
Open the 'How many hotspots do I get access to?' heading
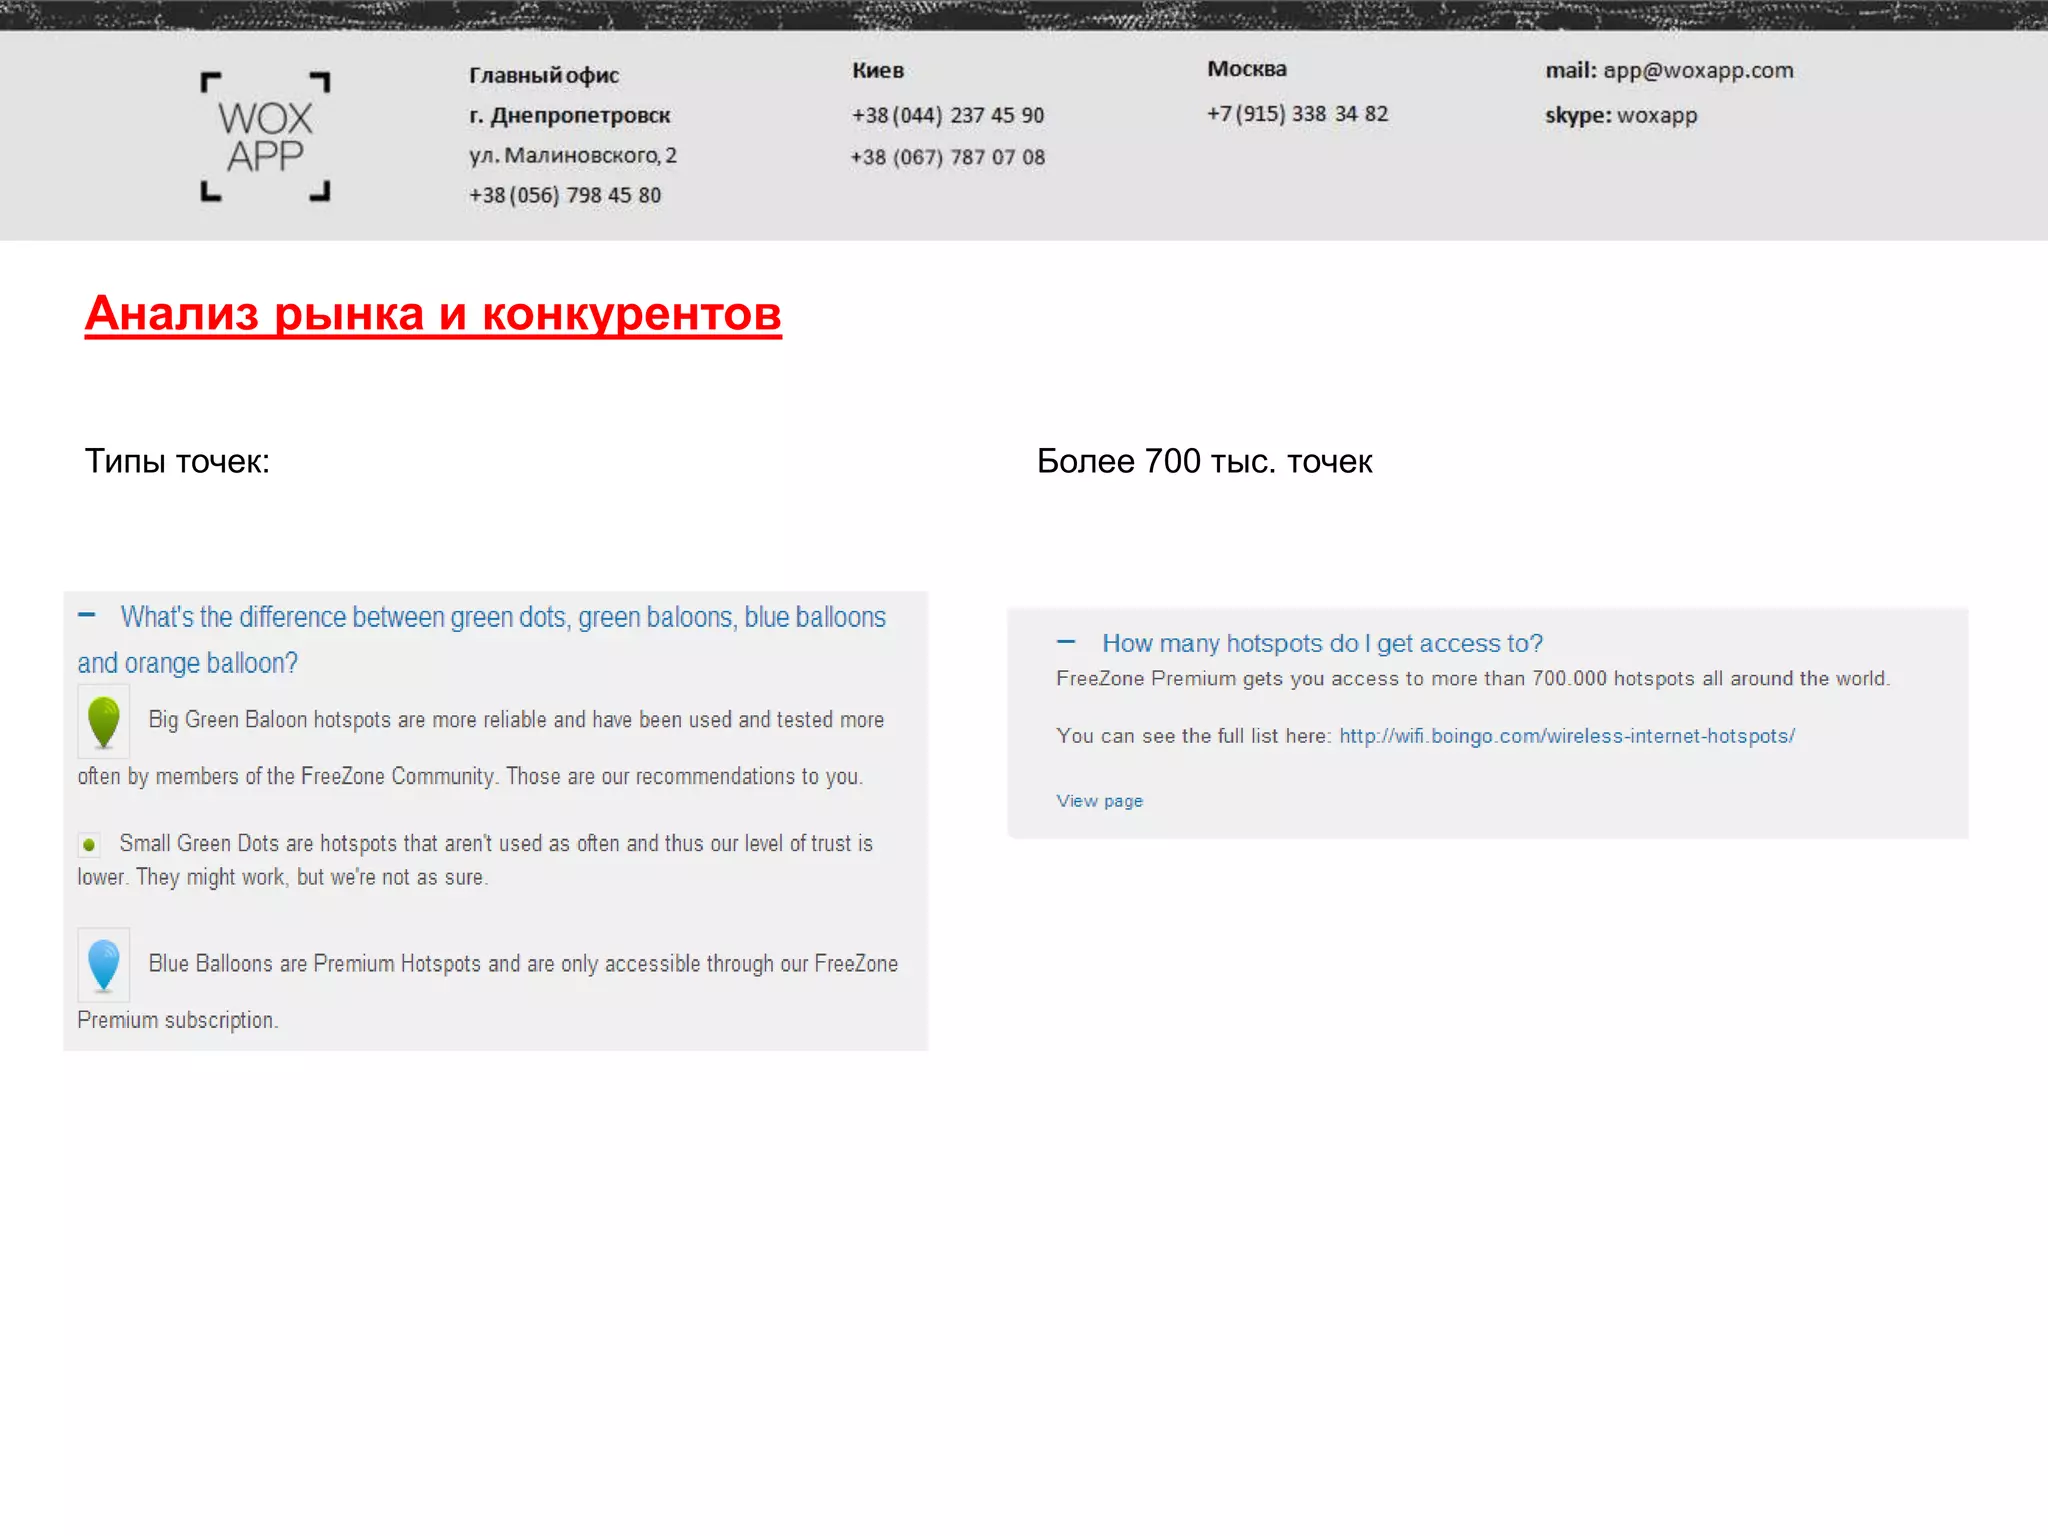coord(1321,643)
